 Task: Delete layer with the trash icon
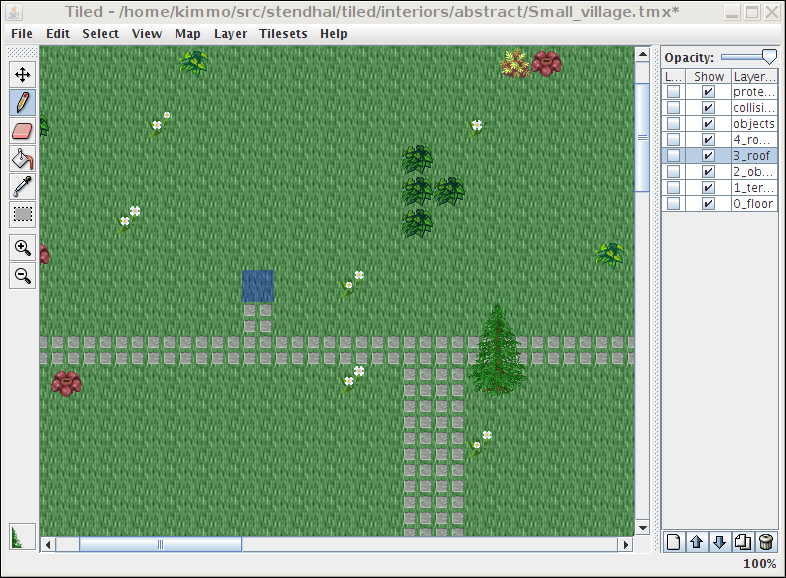pyautogui.click(x=766, y=542)
